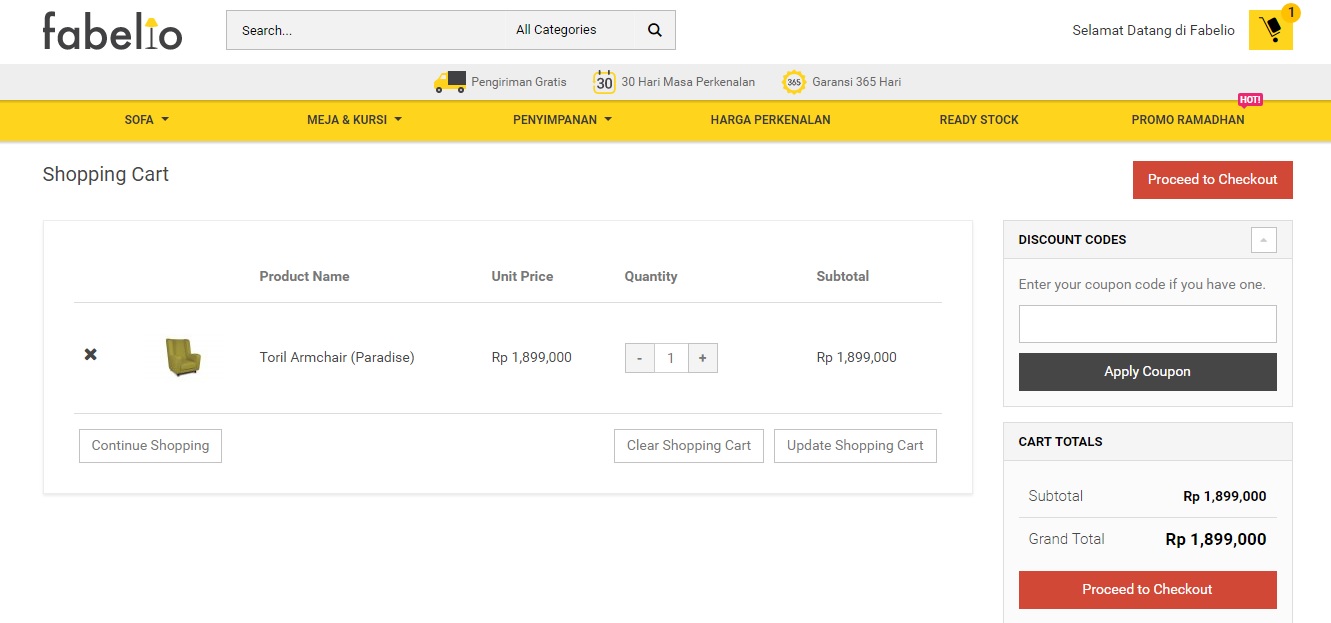Click the CART TOTALS heading
The height and width of the screenshot is (623, 1331).
(x=1060, y=442)
